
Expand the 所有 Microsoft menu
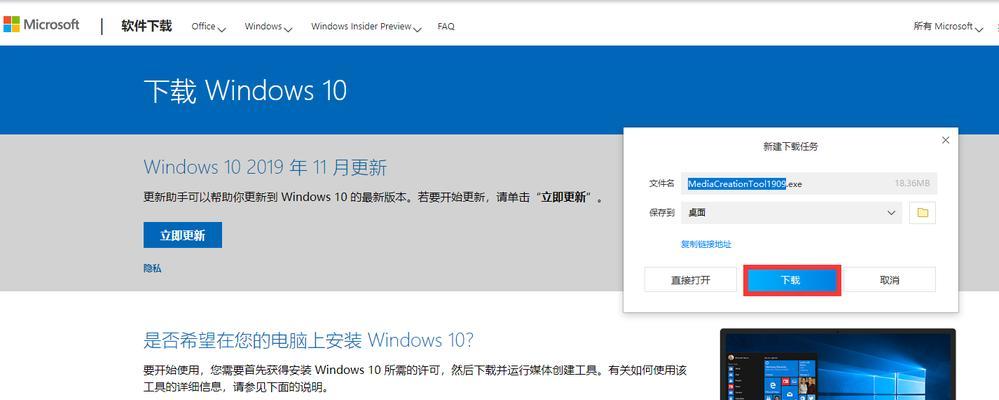948,27
